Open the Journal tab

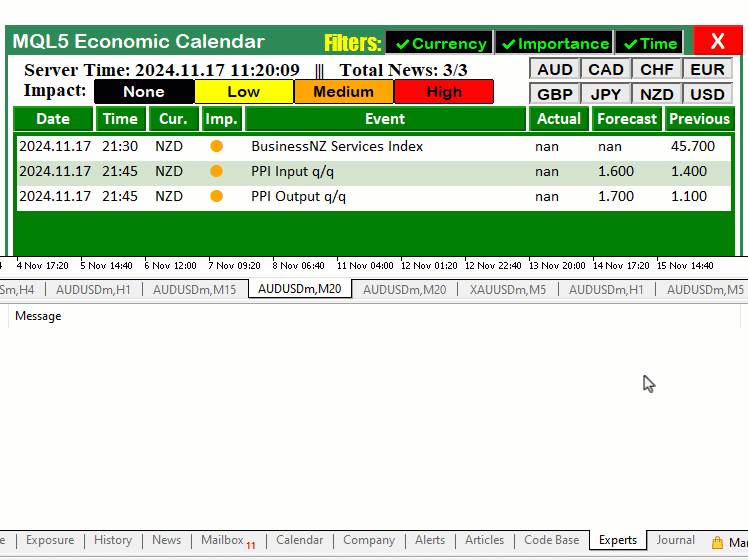click(675, 540)
